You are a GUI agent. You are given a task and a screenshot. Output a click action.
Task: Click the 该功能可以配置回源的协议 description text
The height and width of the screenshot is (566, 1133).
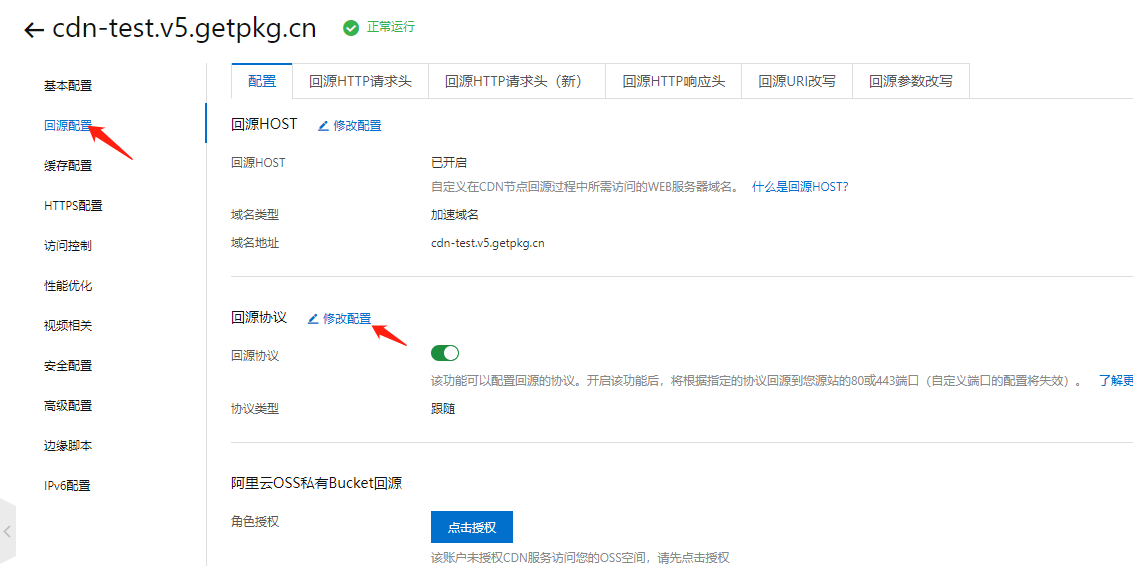(757, 381)
